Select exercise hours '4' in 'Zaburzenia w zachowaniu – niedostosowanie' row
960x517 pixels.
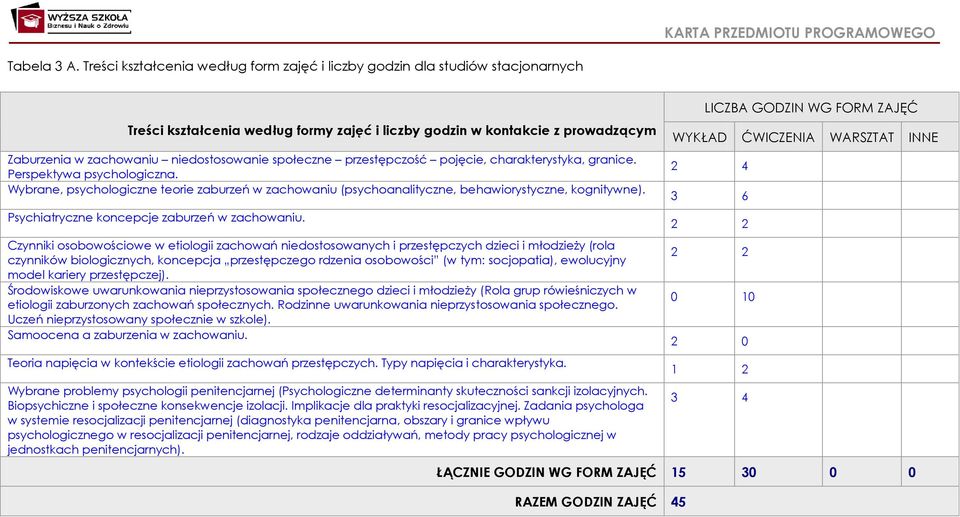coord(745,166)
